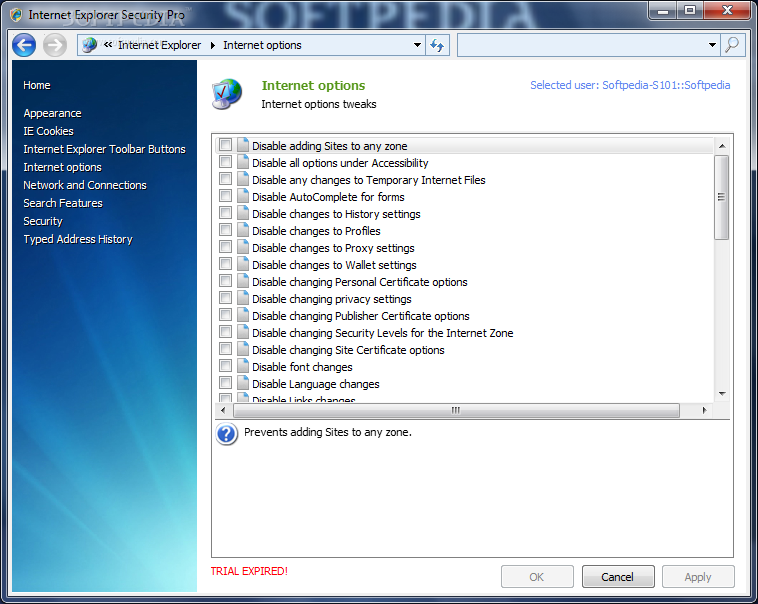This screenshot has height=604, width=758.
Task: Open the address bar dropdown arrow
Action: click(x=417, y=45)
